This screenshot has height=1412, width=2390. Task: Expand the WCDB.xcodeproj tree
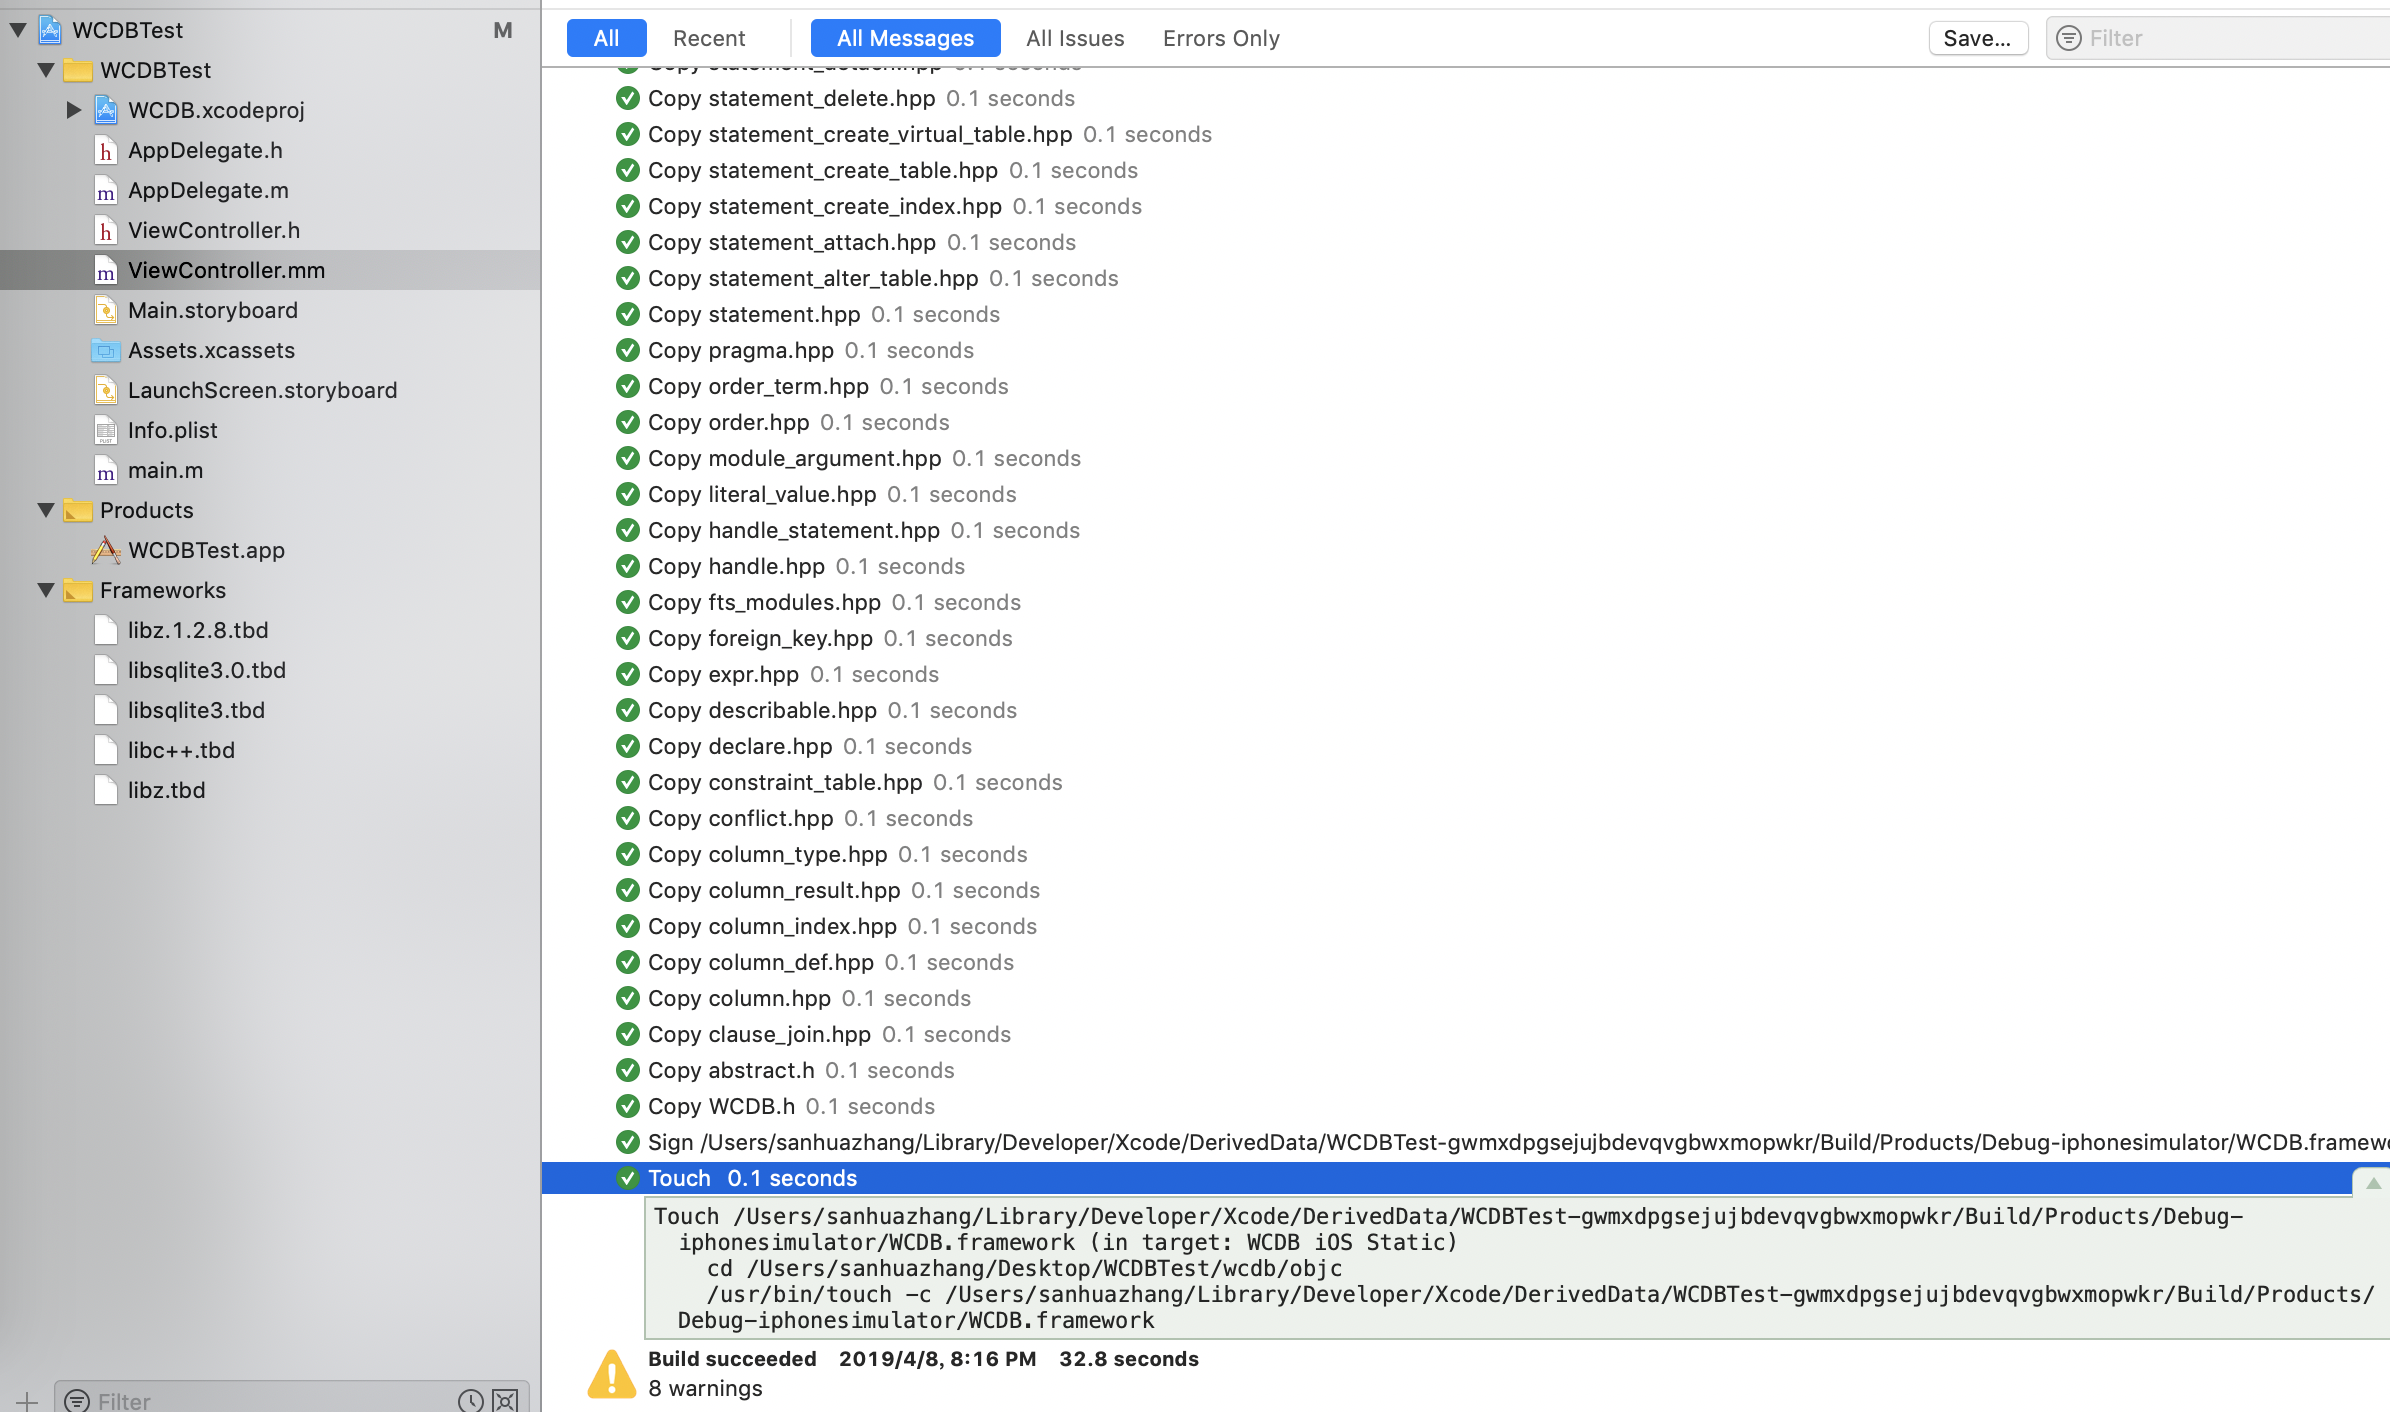[73, 110]
